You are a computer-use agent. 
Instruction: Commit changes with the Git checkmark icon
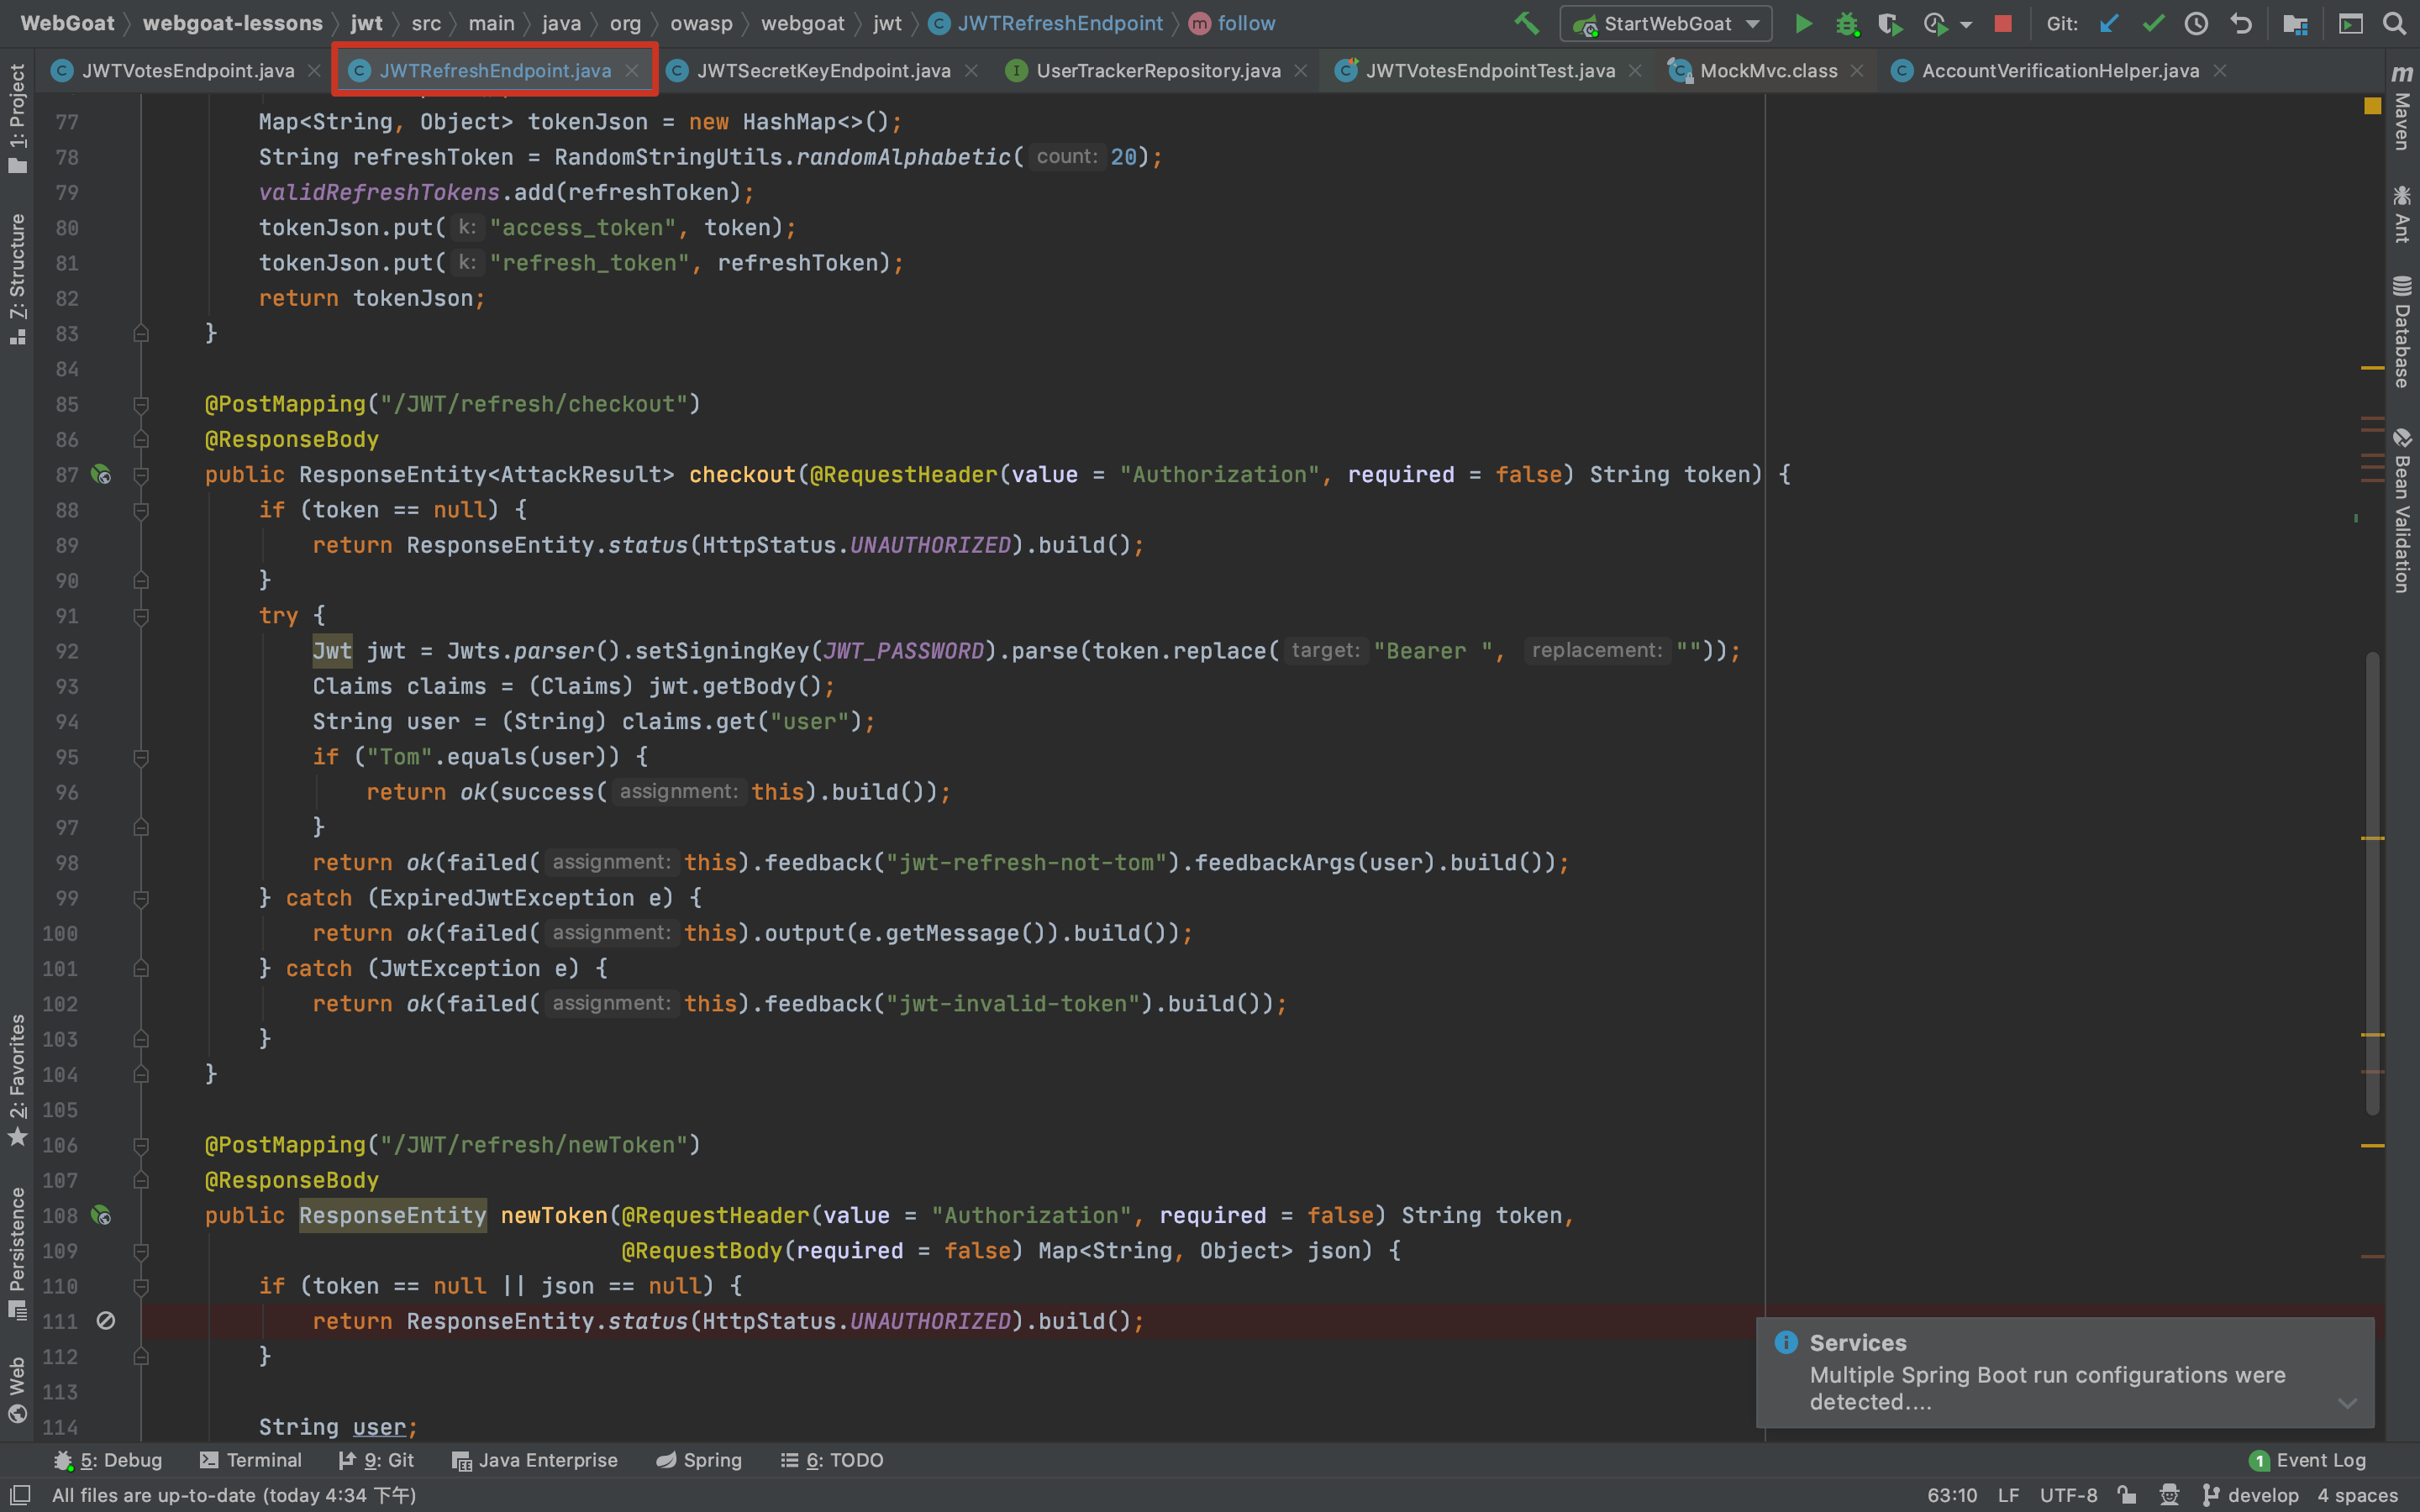2153,23
